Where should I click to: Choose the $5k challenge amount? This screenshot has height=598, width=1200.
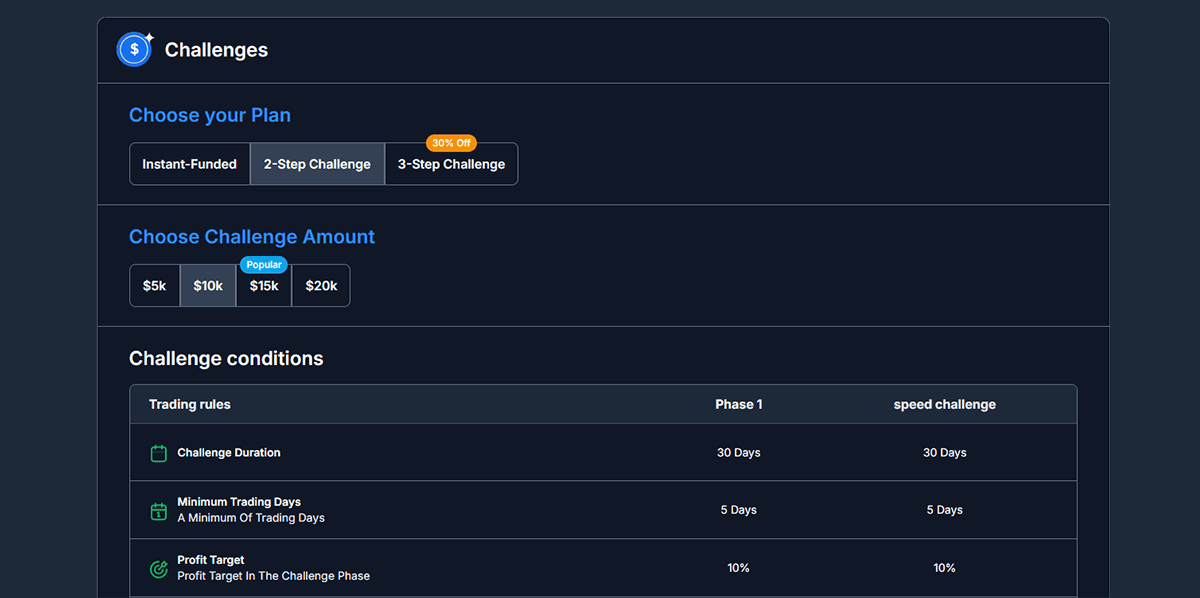pos(155,286)
